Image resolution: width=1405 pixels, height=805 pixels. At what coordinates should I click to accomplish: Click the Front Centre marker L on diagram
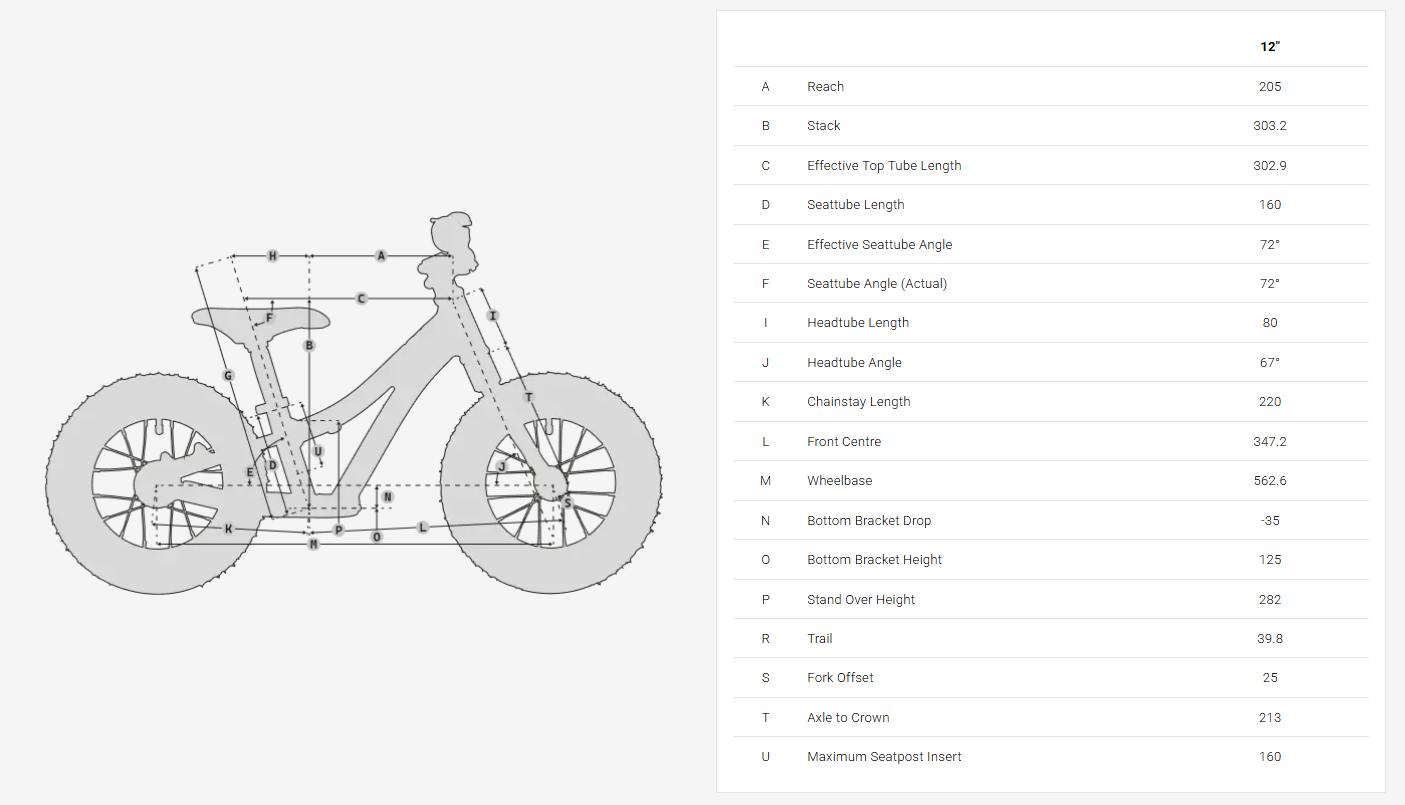[x=423, y=527]
